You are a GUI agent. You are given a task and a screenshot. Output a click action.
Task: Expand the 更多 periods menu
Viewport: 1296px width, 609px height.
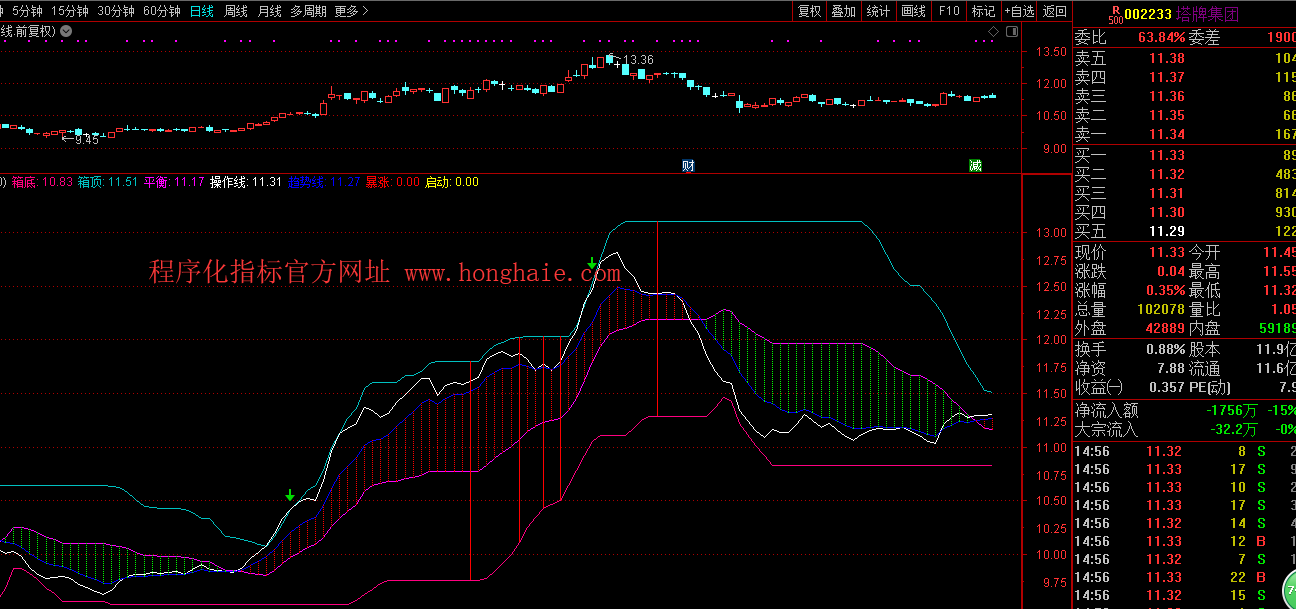tap(351, 11)
